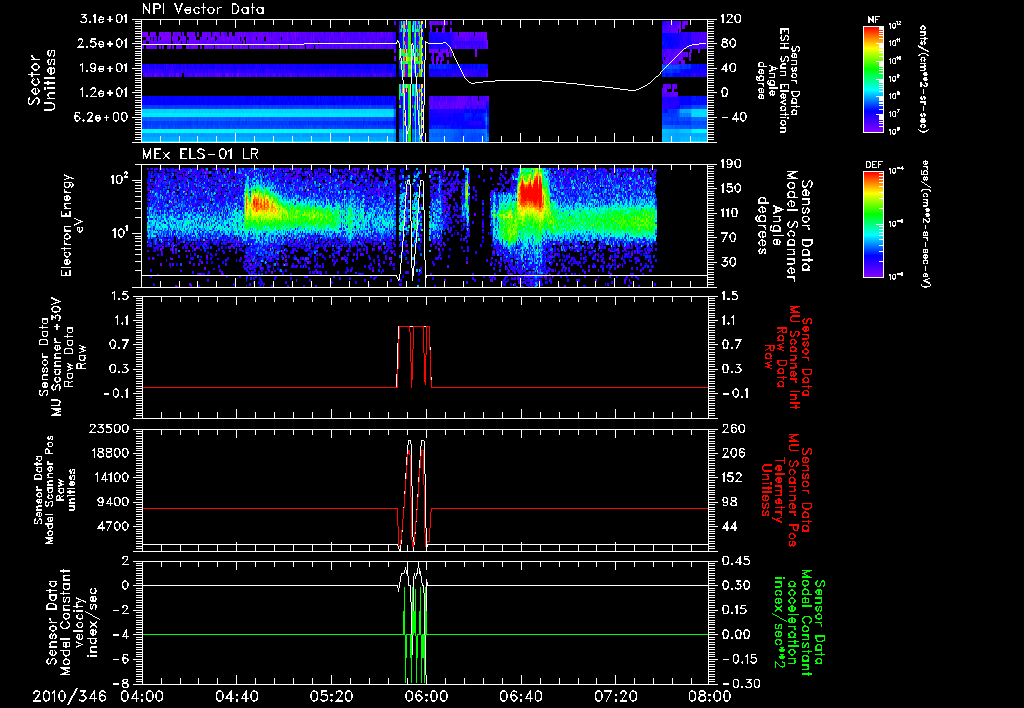This screenshot has height=708, width=1024.
Task: Click the MEx ELS-01 LR panel title
Action: 200,155
